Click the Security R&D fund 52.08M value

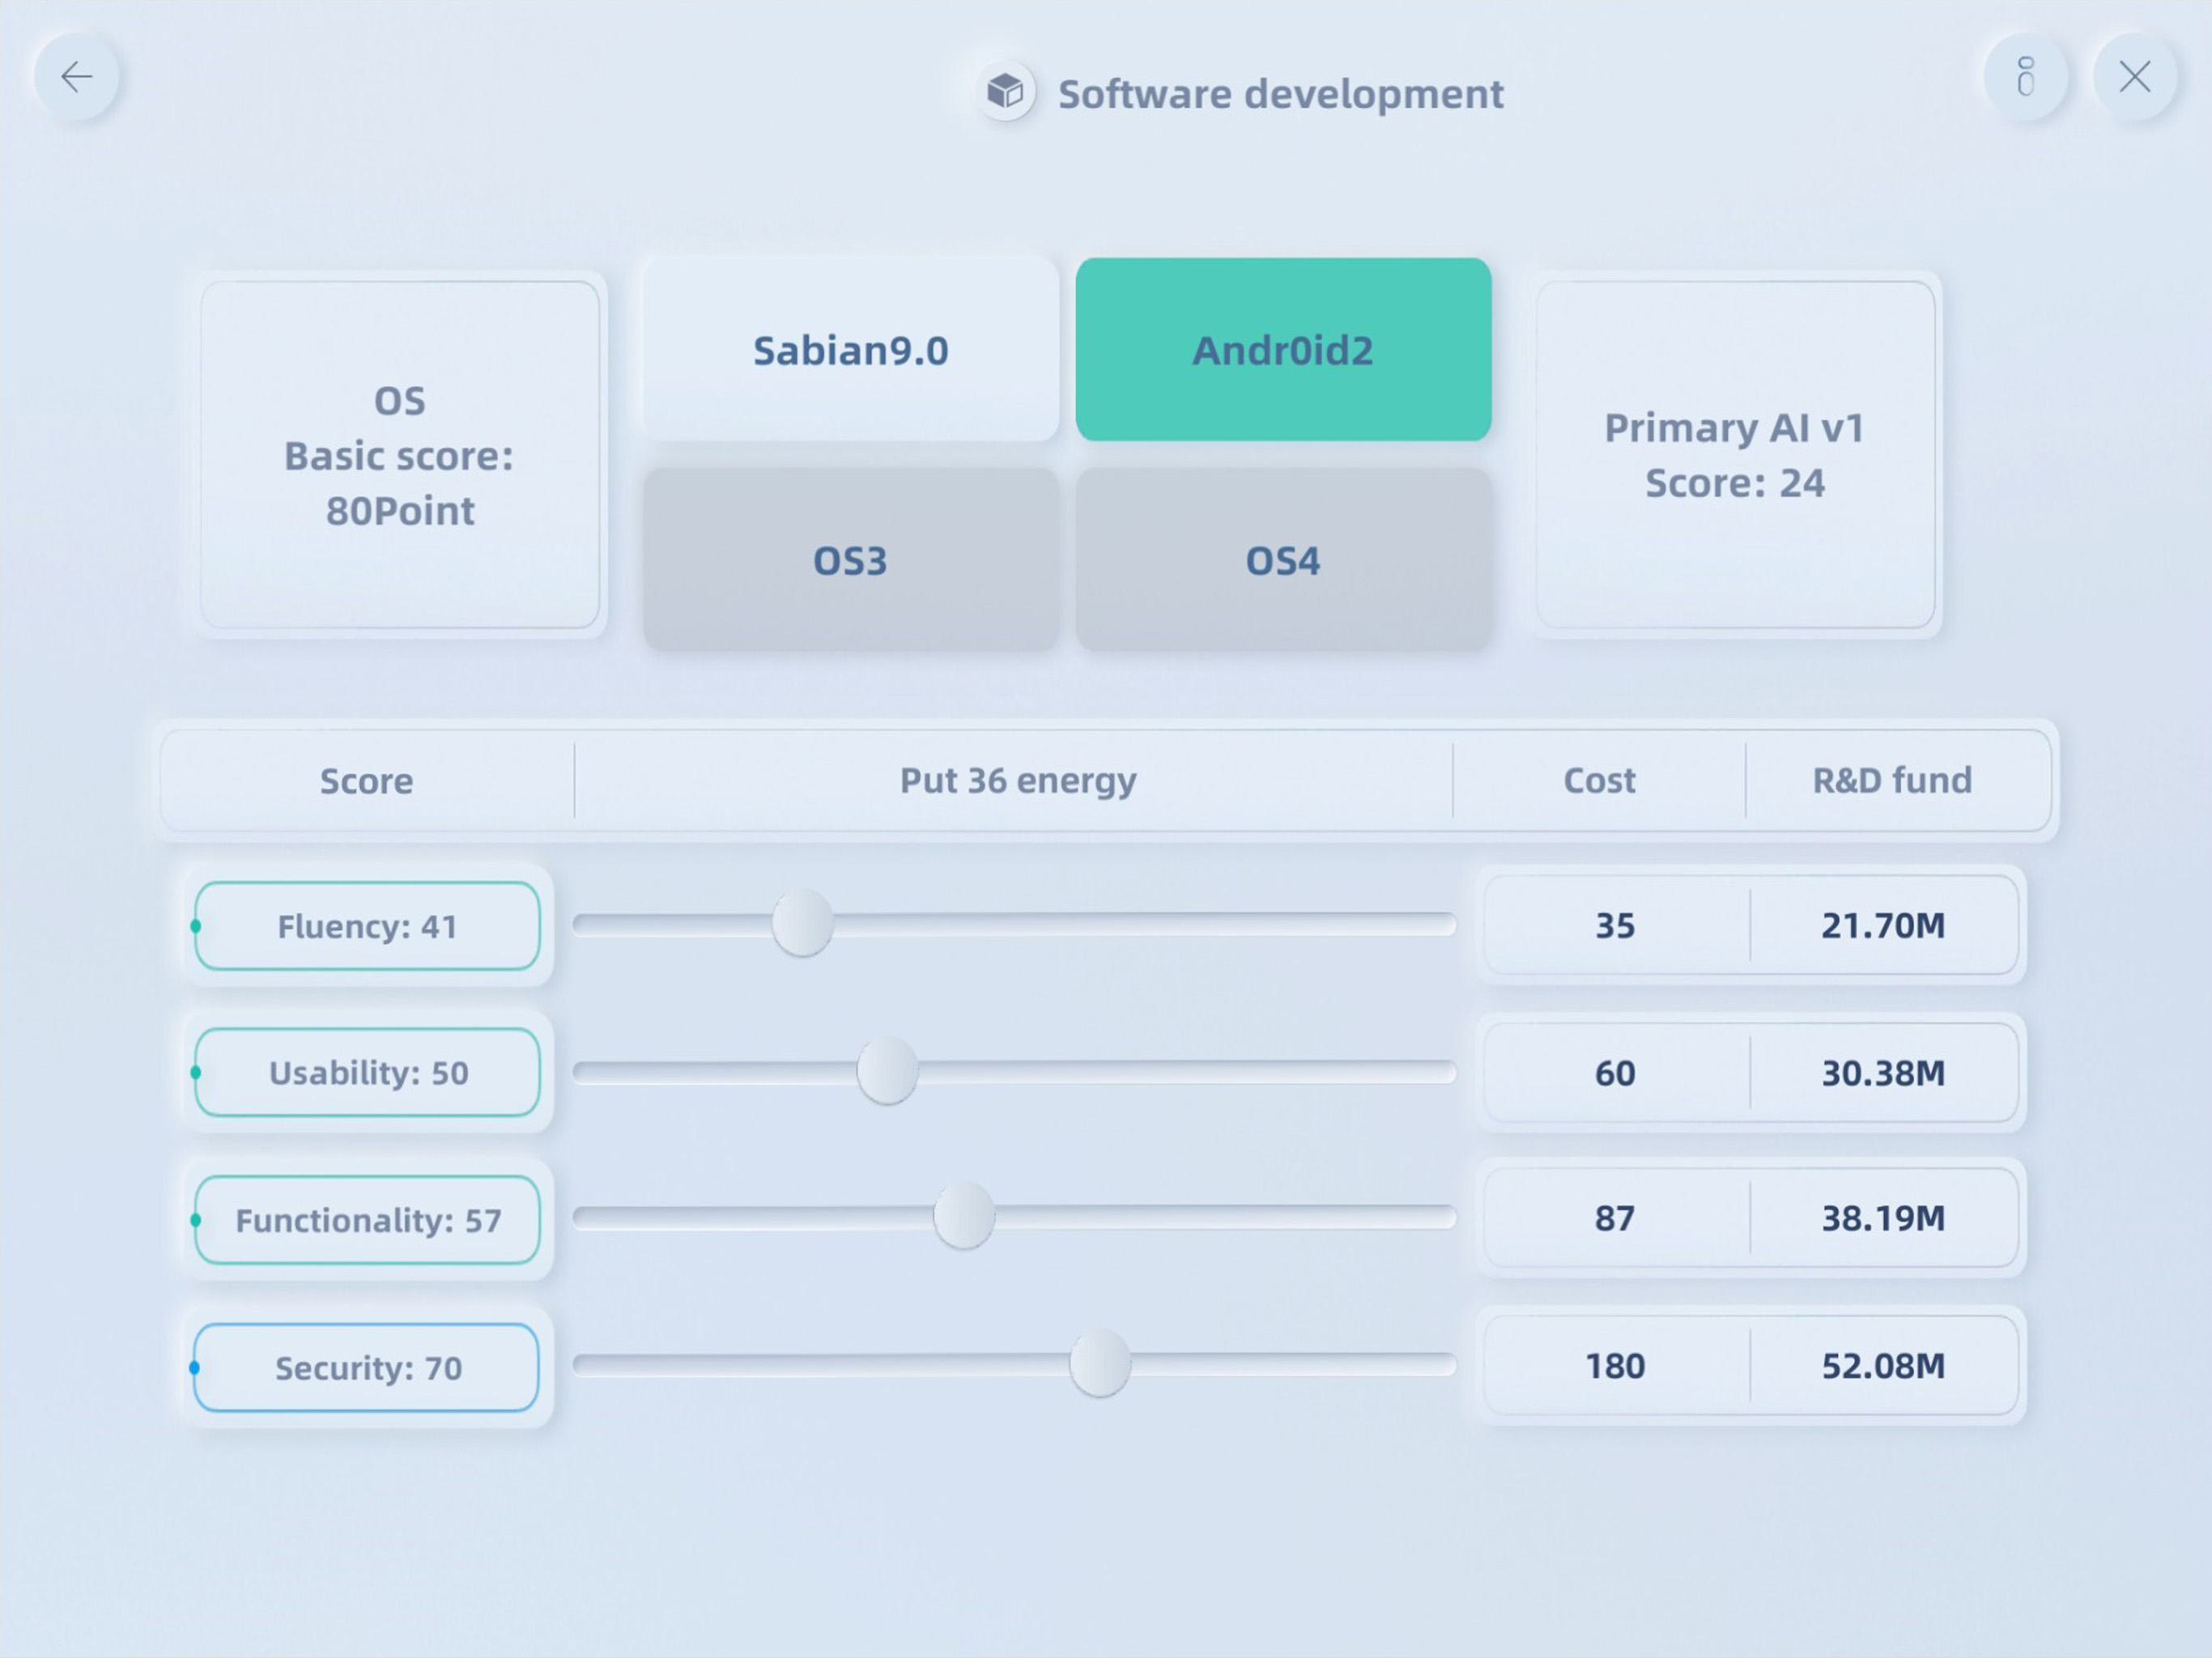click(x=1883, y=1366)
